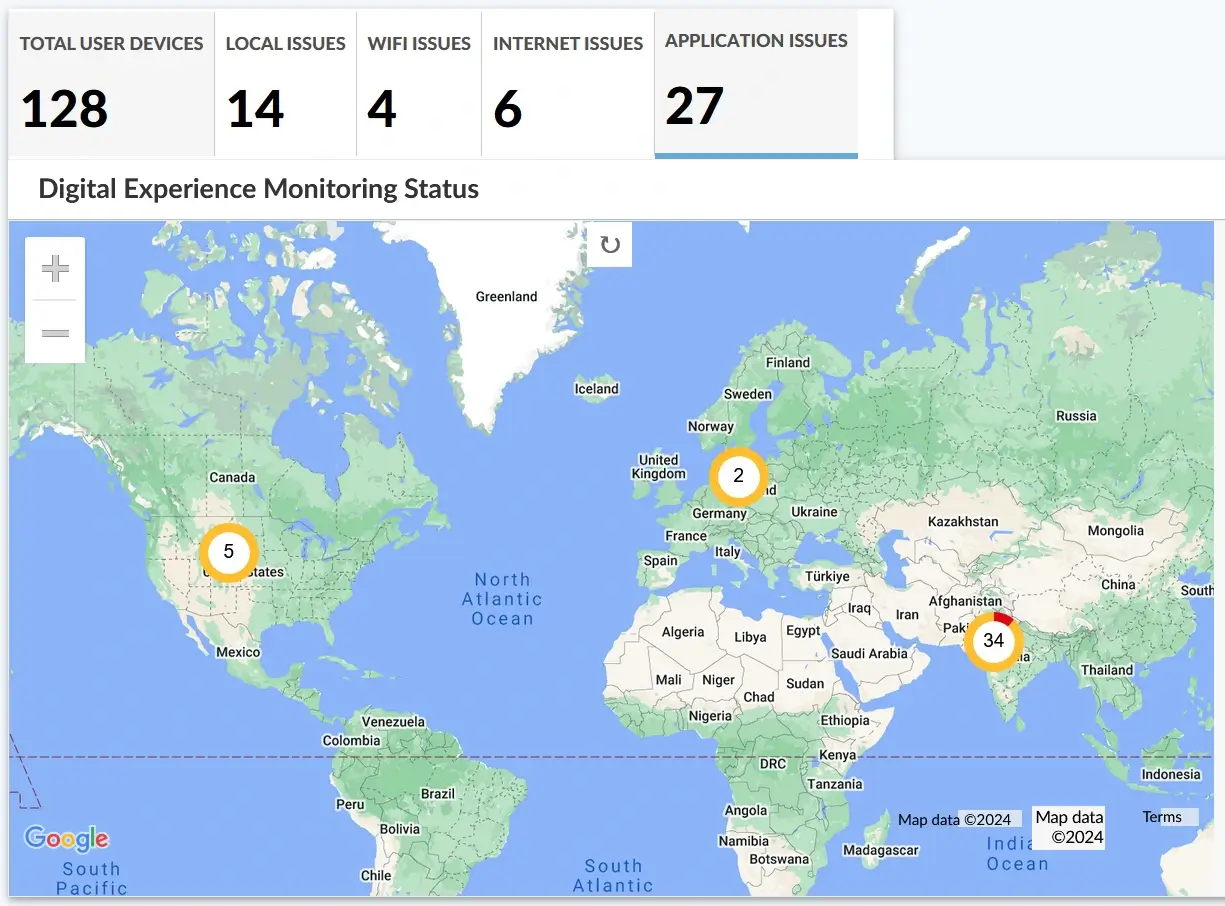The width and height of the screenshot is (1225, 906).
Task: Click the Brazil label on the map
Action: tap(438, 794)
